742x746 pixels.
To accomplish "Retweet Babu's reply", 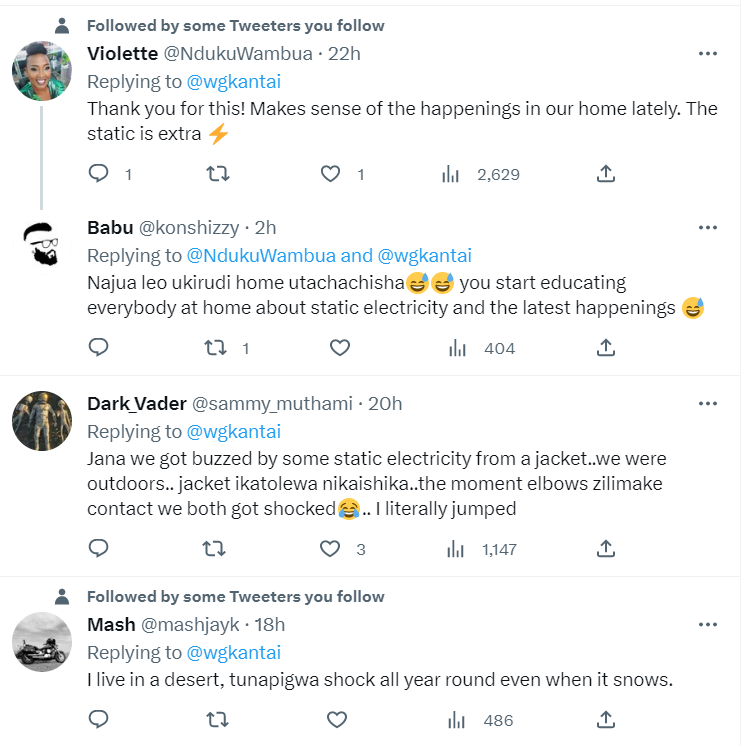I will (216, 348).
